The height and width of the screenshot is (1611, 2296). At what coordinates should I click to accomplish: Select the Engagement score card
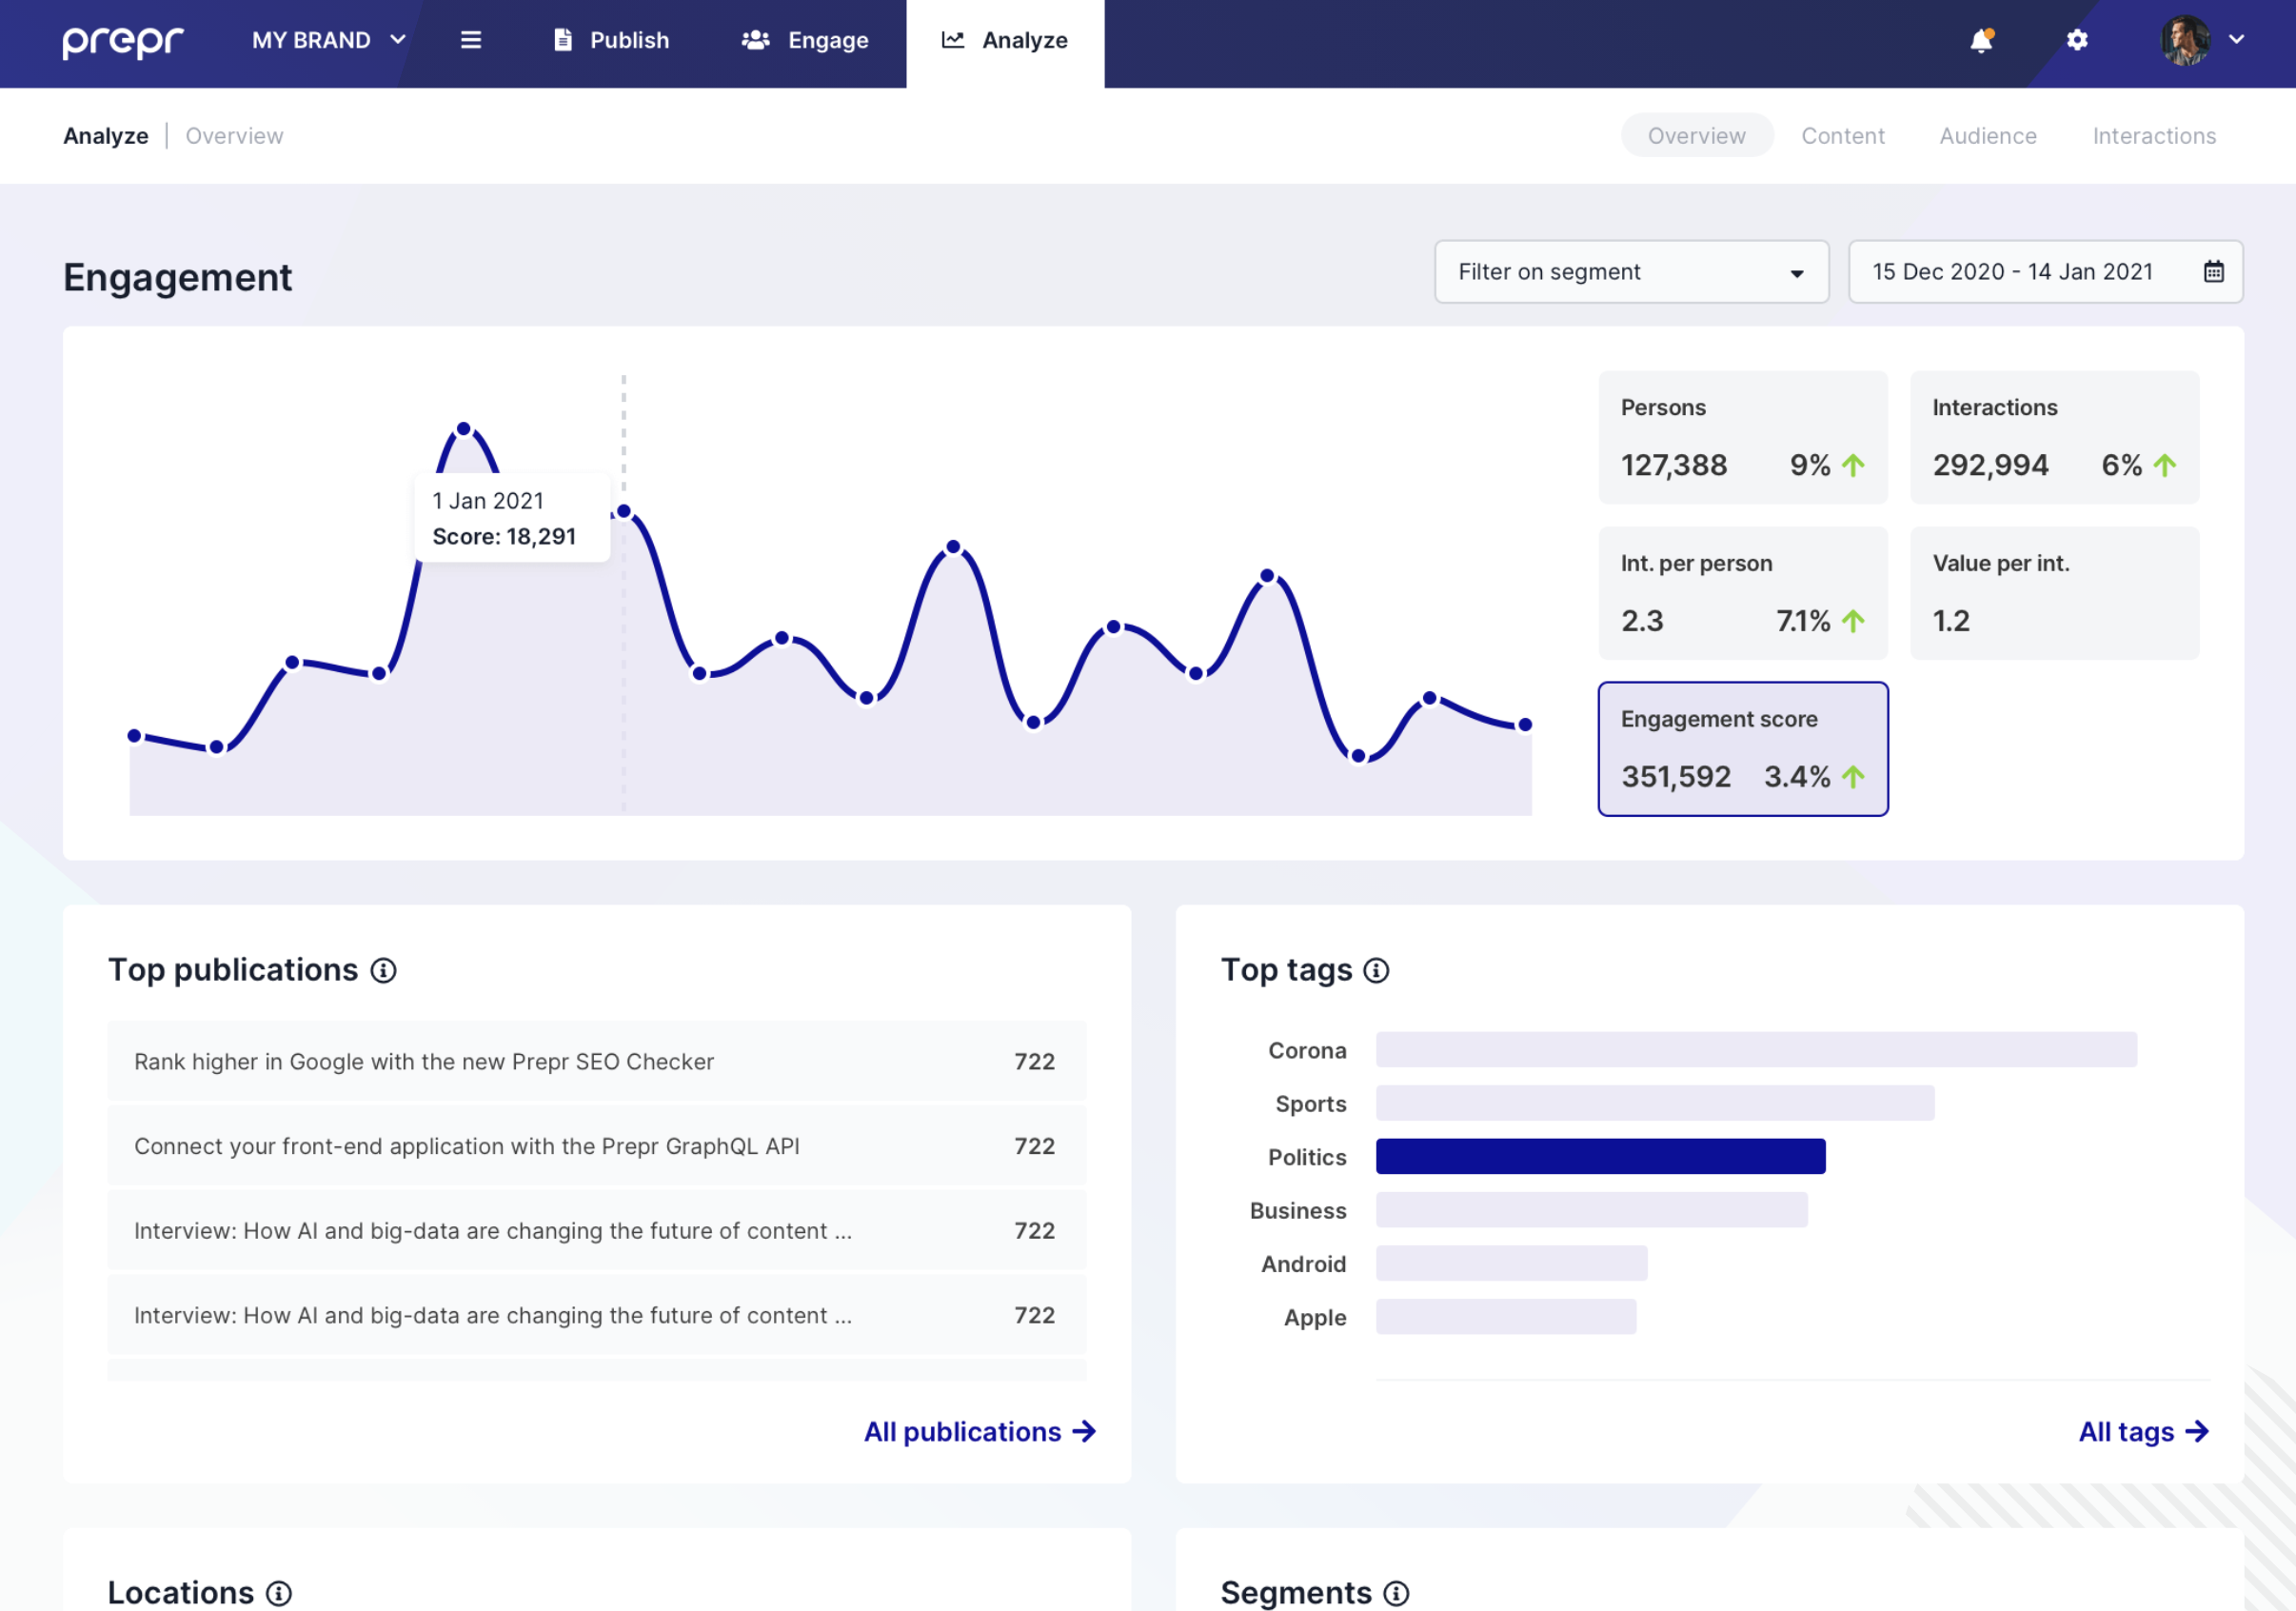pyautogui.click(x=1742, y=748)
